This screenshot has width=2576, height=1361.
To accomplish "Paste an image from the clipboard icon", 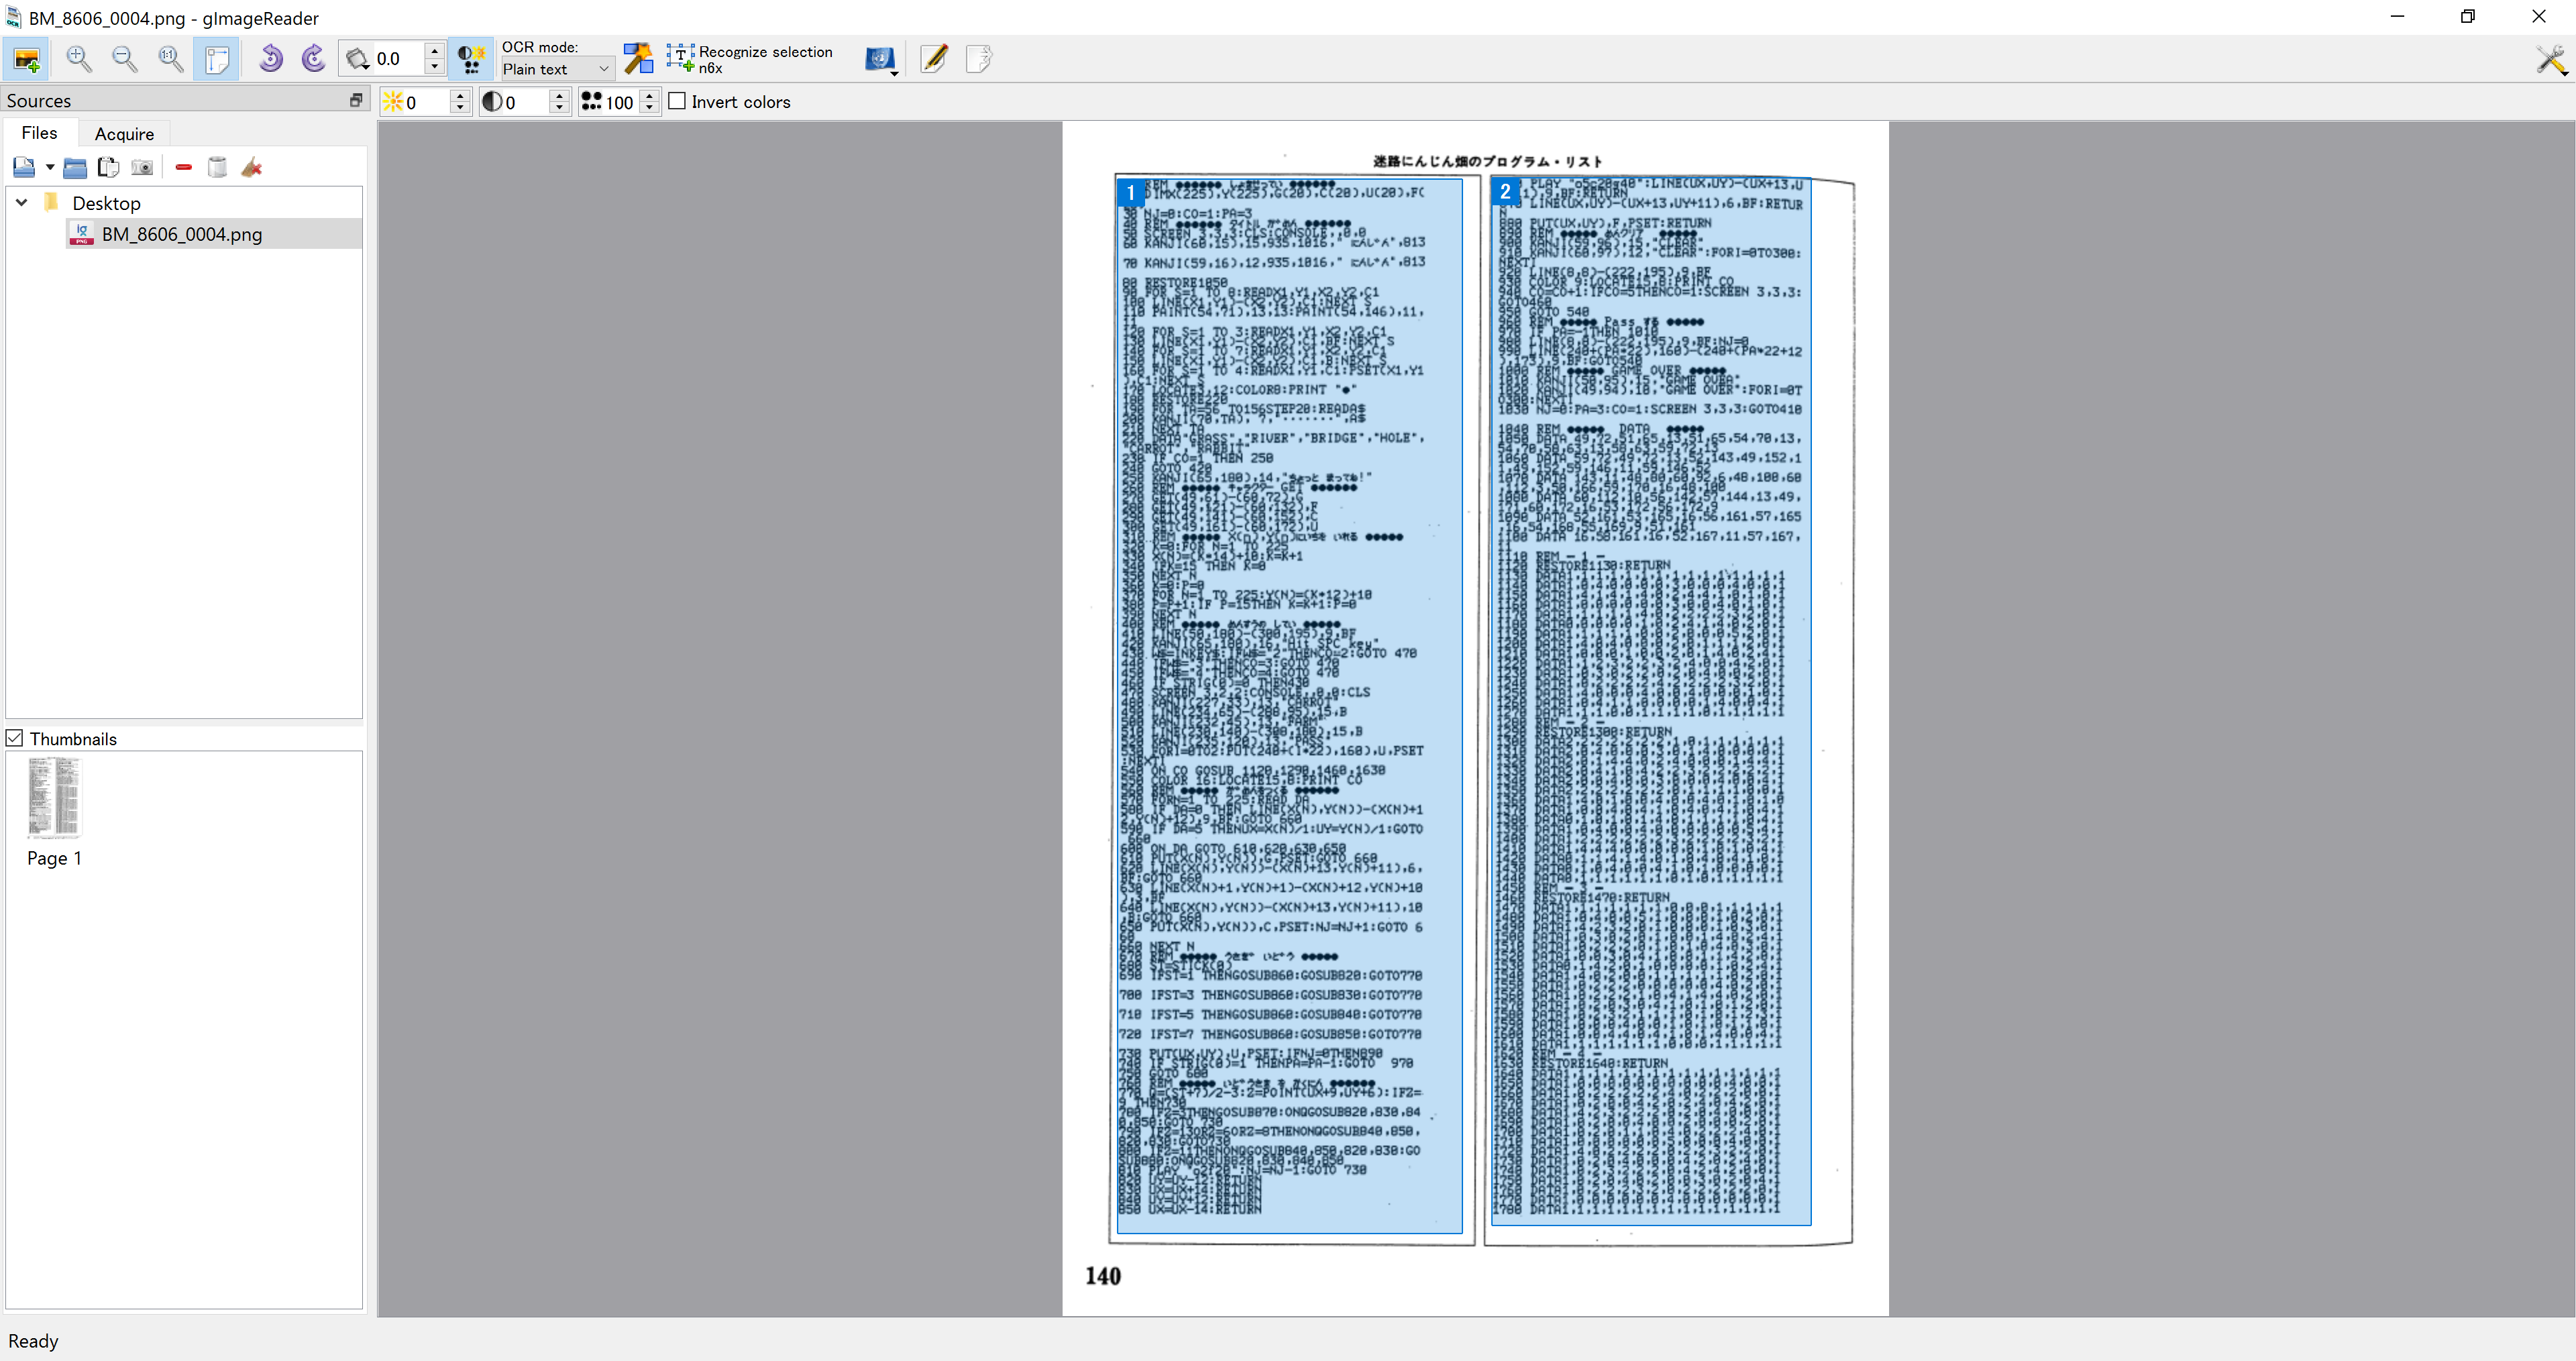I will point(108,168).
